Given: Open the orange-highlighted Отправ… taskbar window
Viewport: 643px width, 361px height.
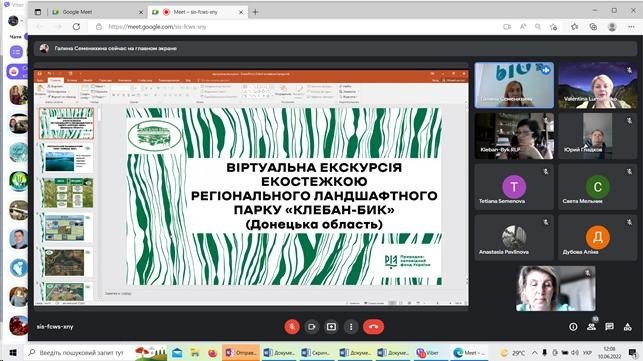Looking at the screenshot, I should coord(241,352).
